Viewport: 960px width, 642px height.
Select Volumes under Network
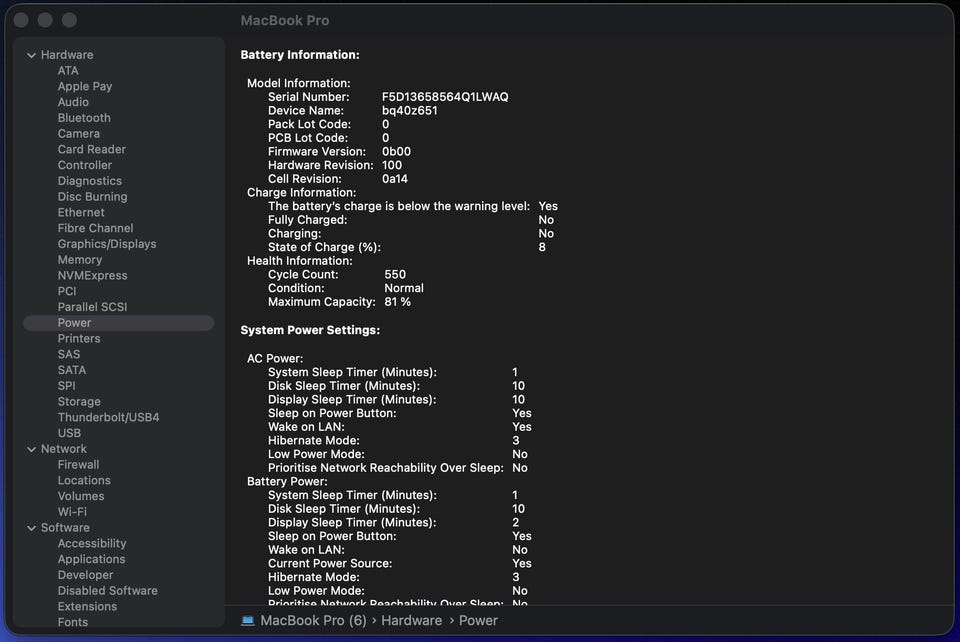[81, 496]
